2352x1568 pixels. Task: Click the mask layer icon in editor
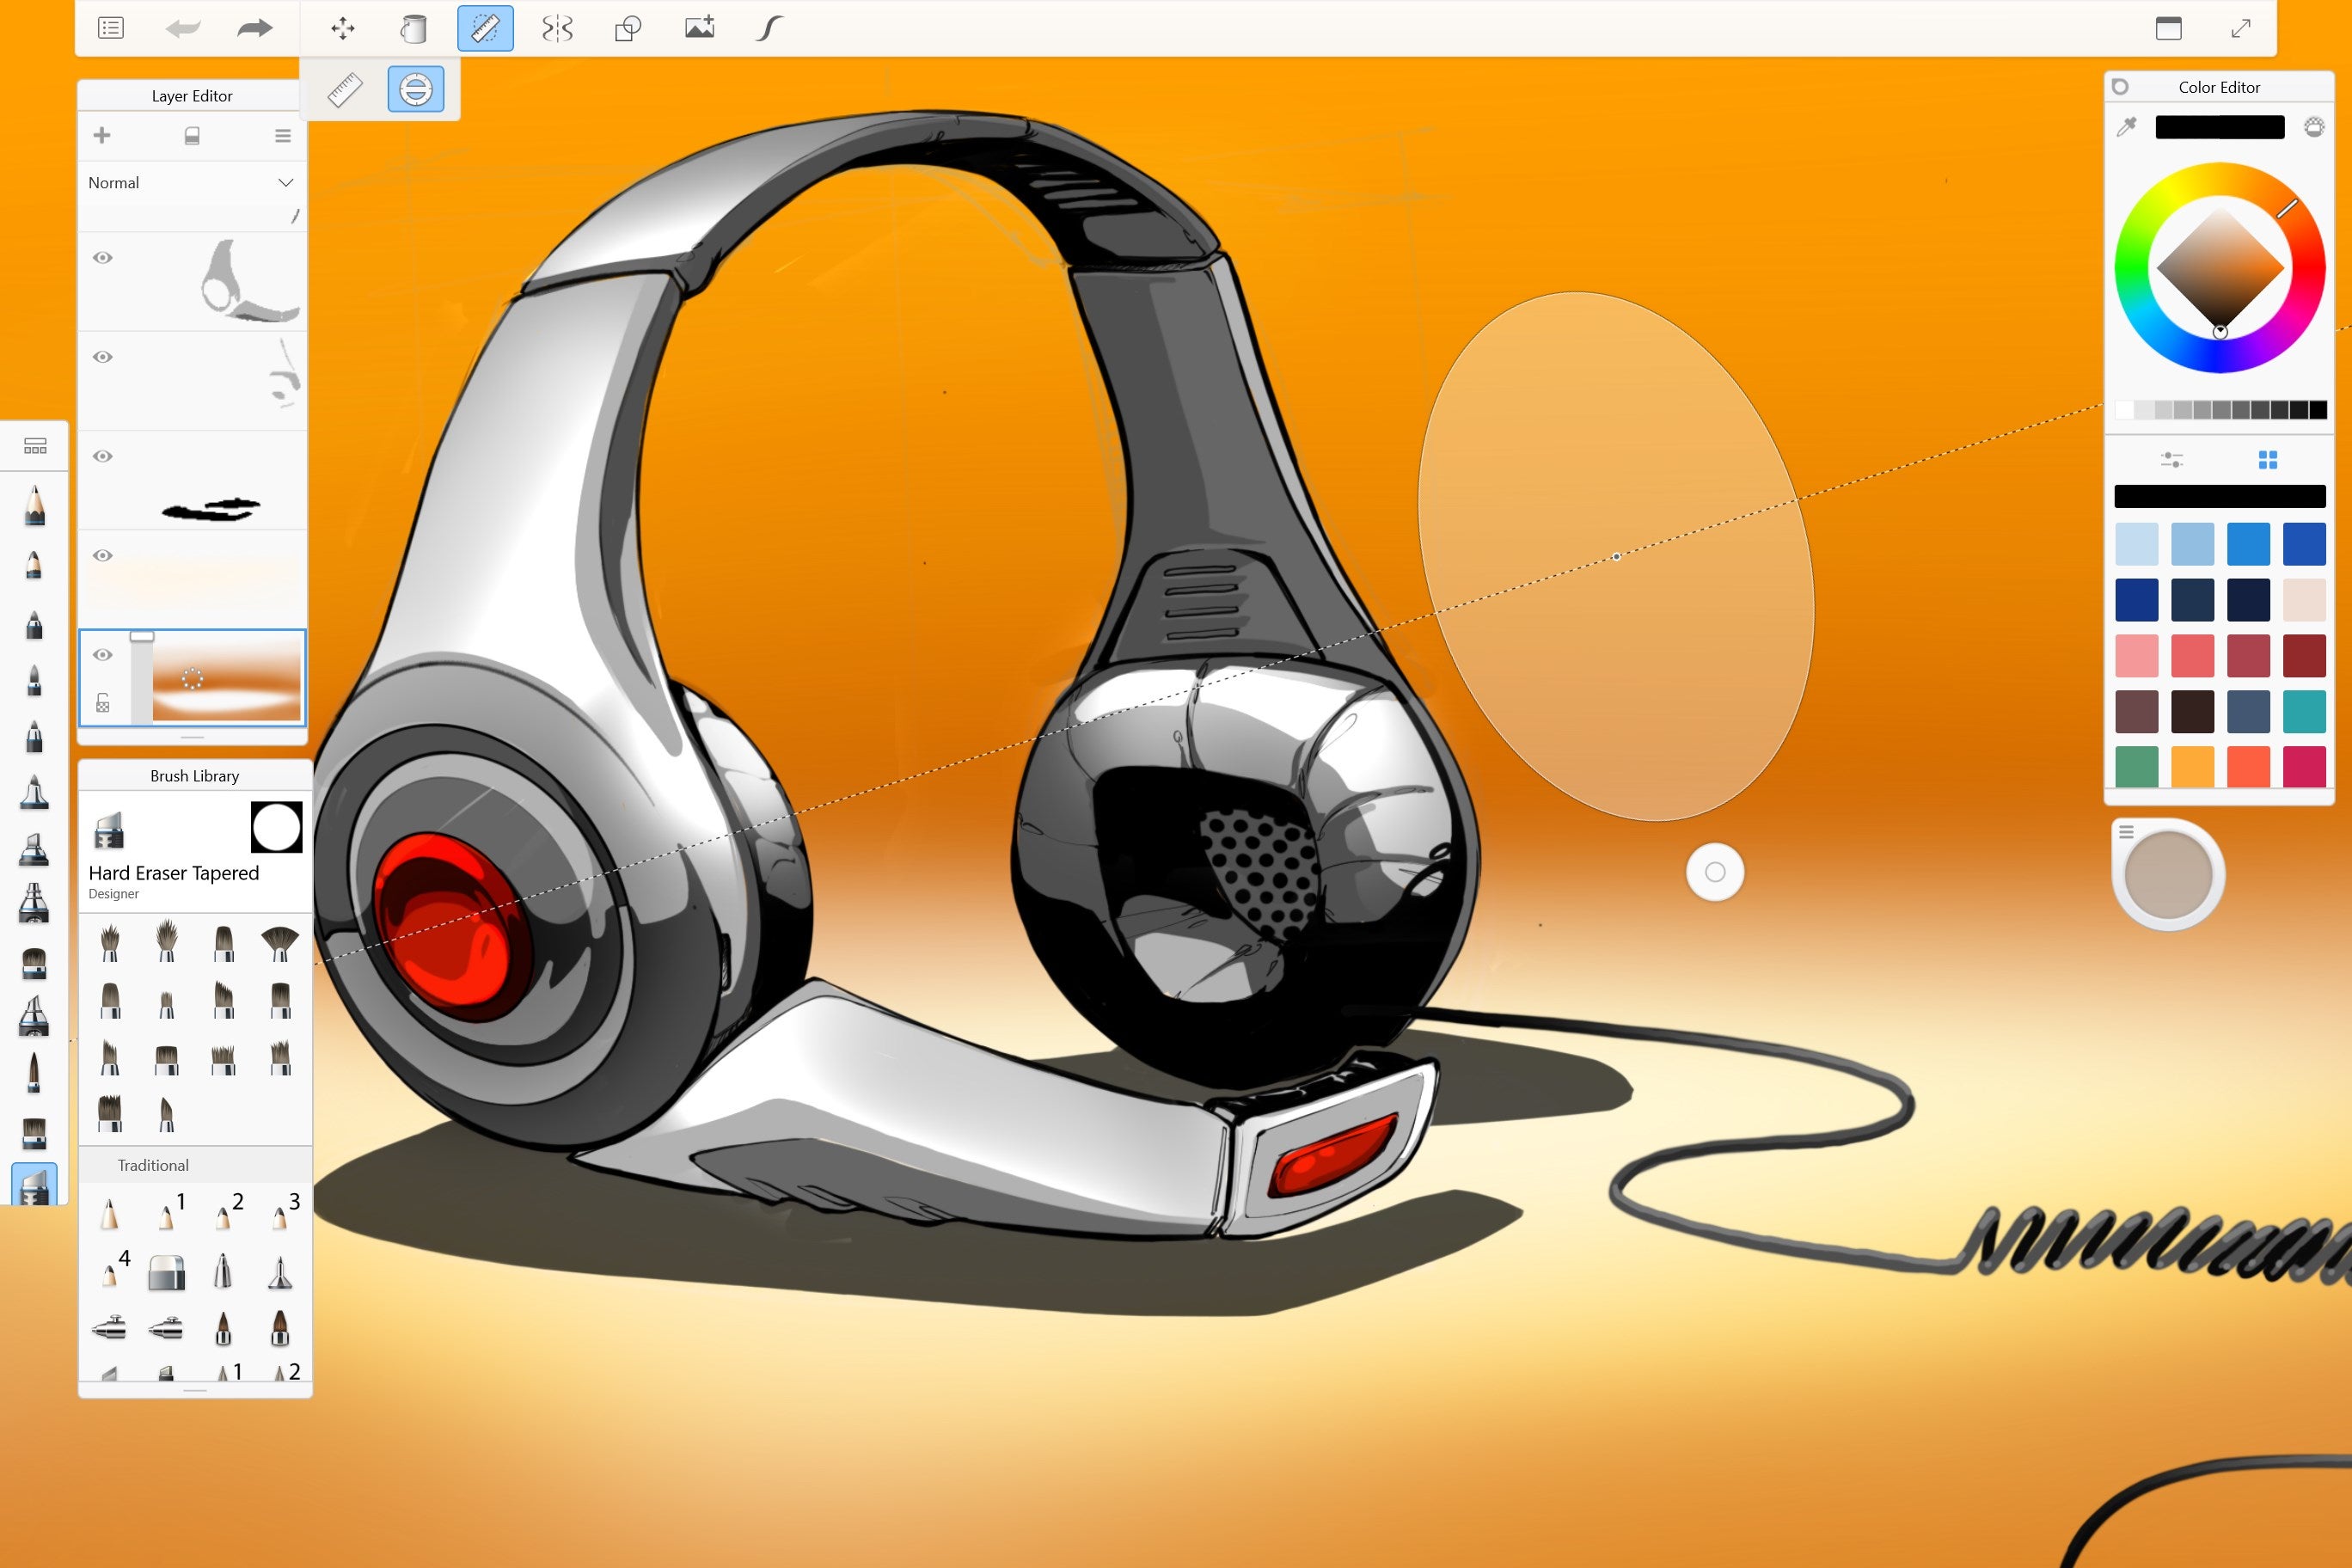click(194, 135)
